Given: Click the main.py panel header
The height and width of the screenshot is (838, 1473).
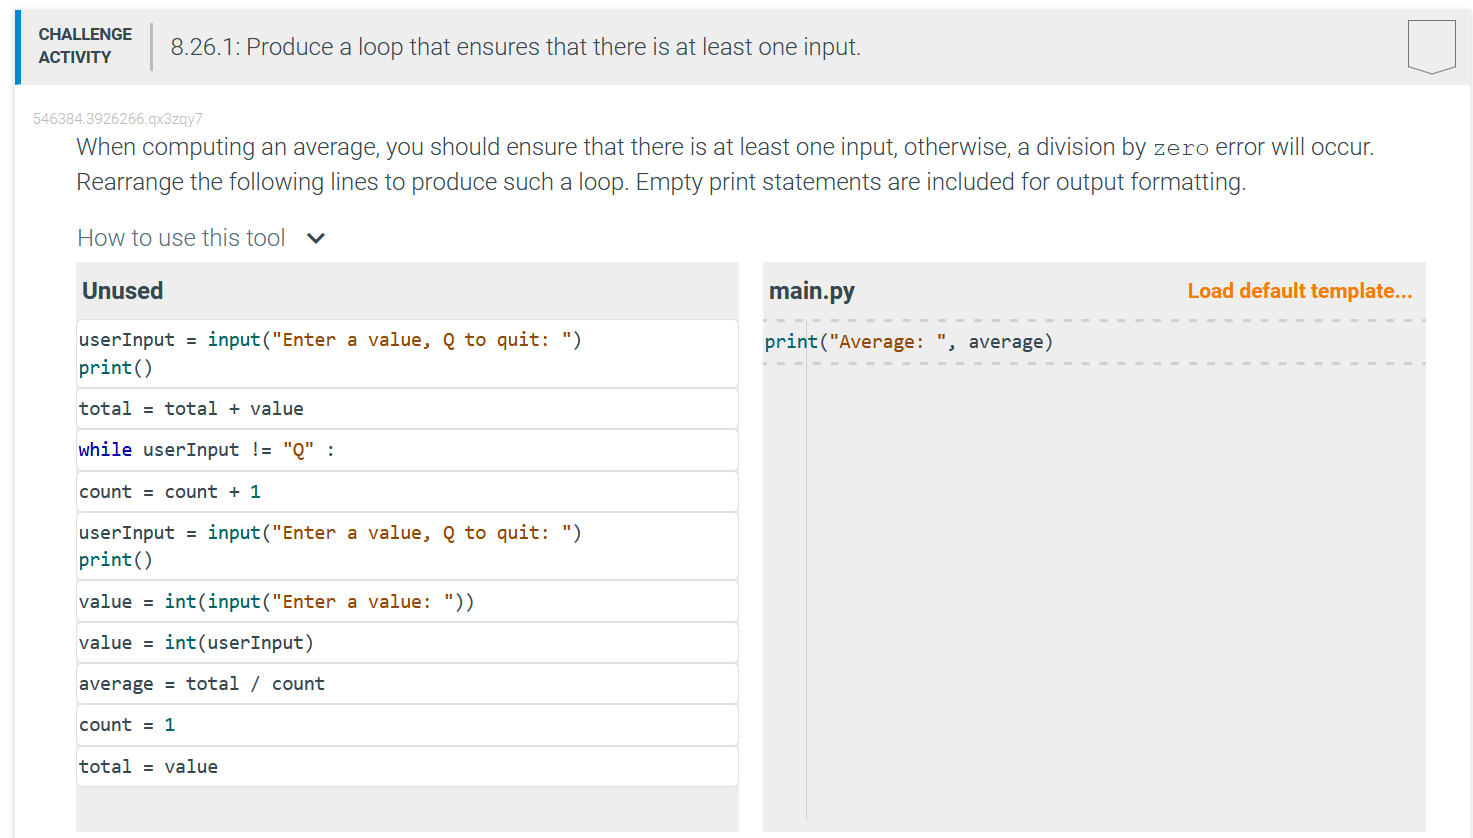Looking at the screenshot, I should (812, 290).
